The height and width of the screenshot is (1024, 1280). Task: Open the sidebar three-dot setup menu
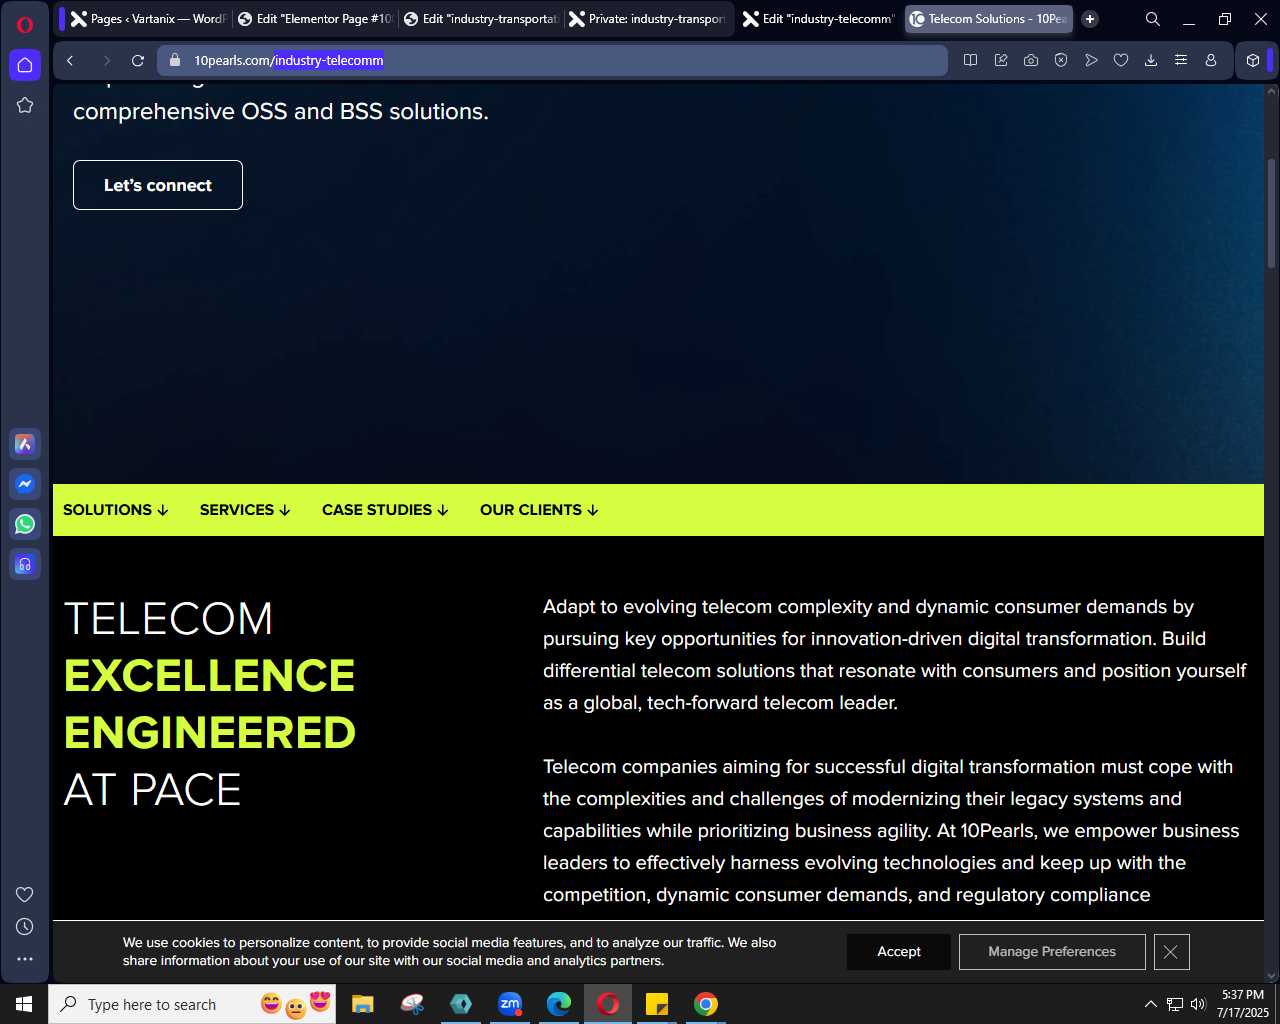click(25, 959)
